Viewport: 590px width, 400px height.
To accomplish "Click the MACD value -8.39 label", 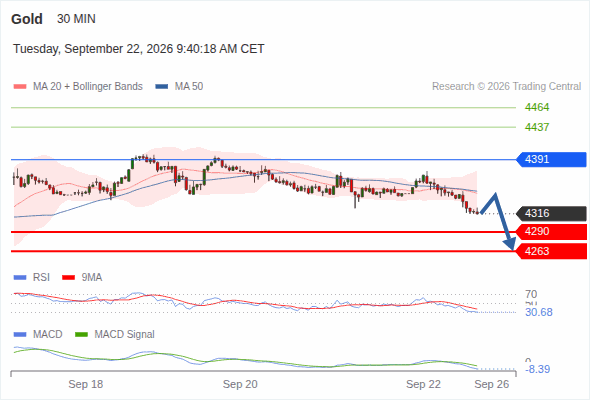I will click(x=538, y=370).
